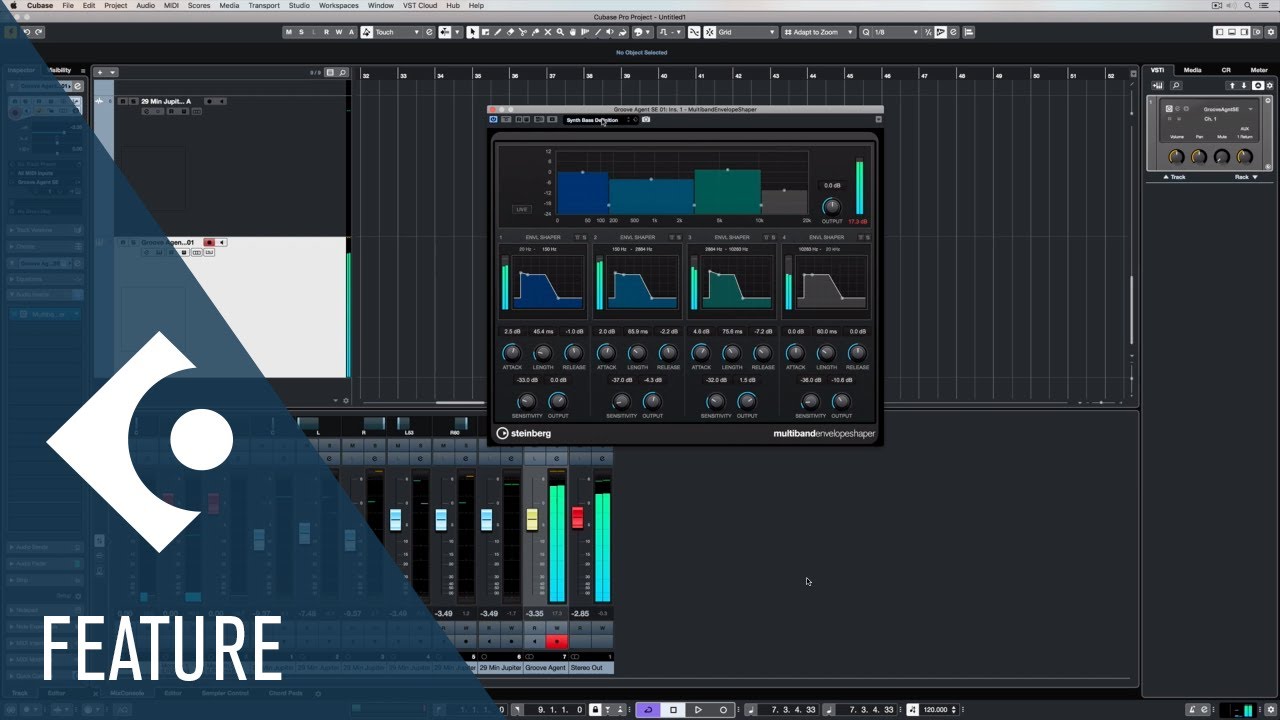Image resolution: width=1280 pixels, height=720 pixels.
Task: Click Groove Agent channel name label
Action: 546,667
